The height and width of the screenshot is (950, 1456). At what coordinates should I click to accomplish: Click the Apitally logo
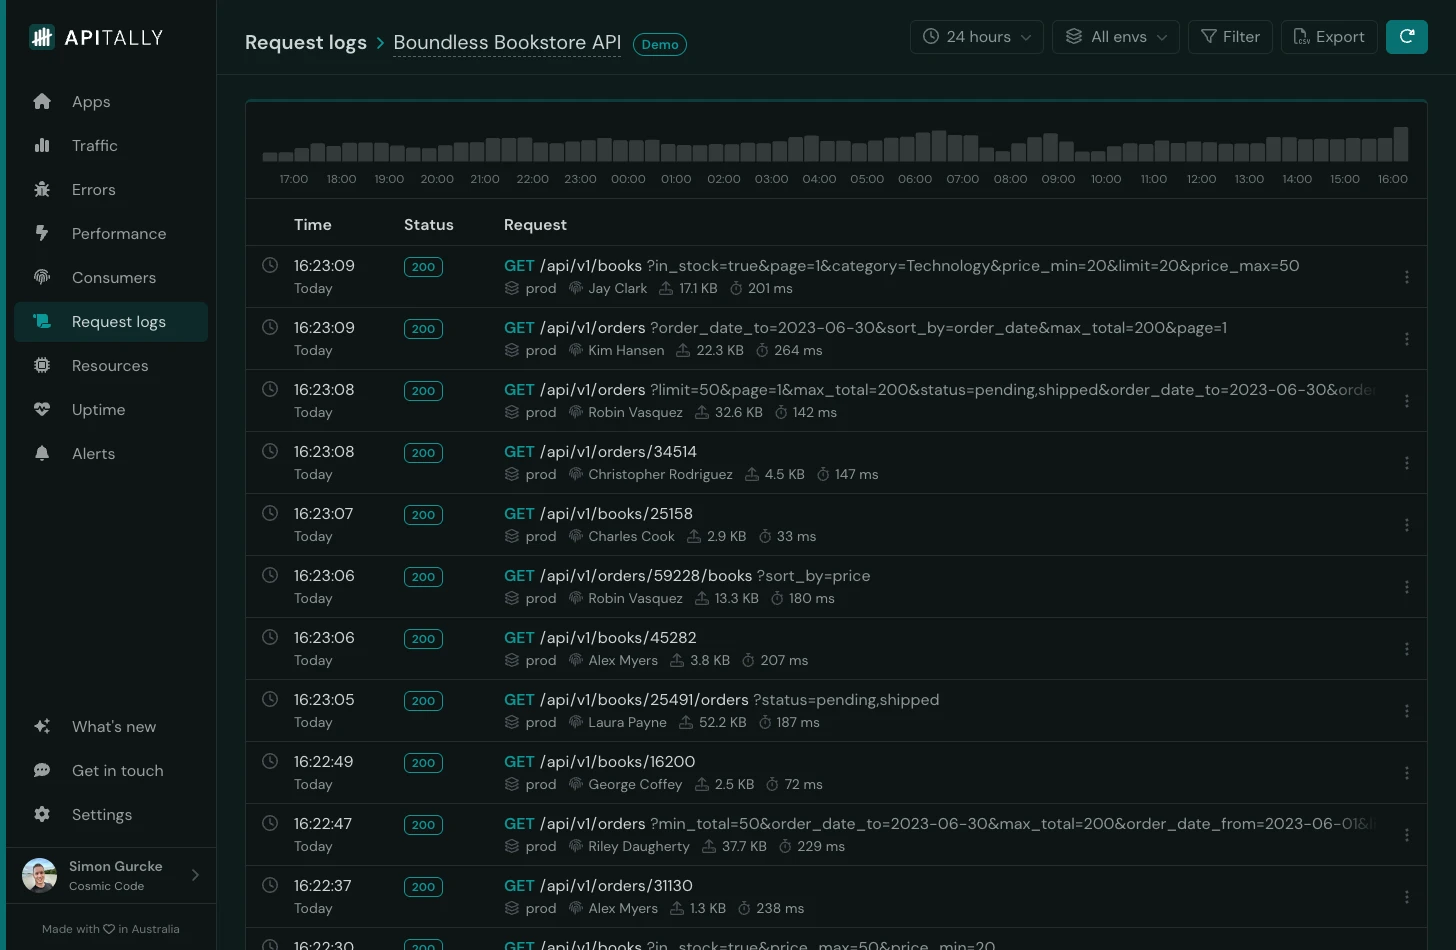pos(95,37)
